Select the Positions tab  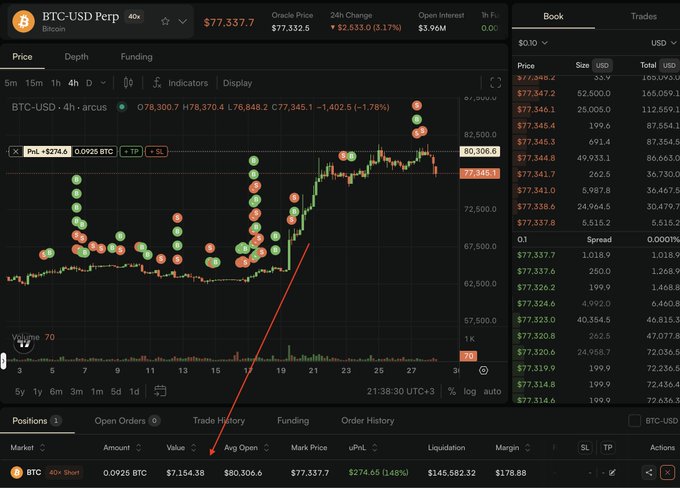click(37, 420)
